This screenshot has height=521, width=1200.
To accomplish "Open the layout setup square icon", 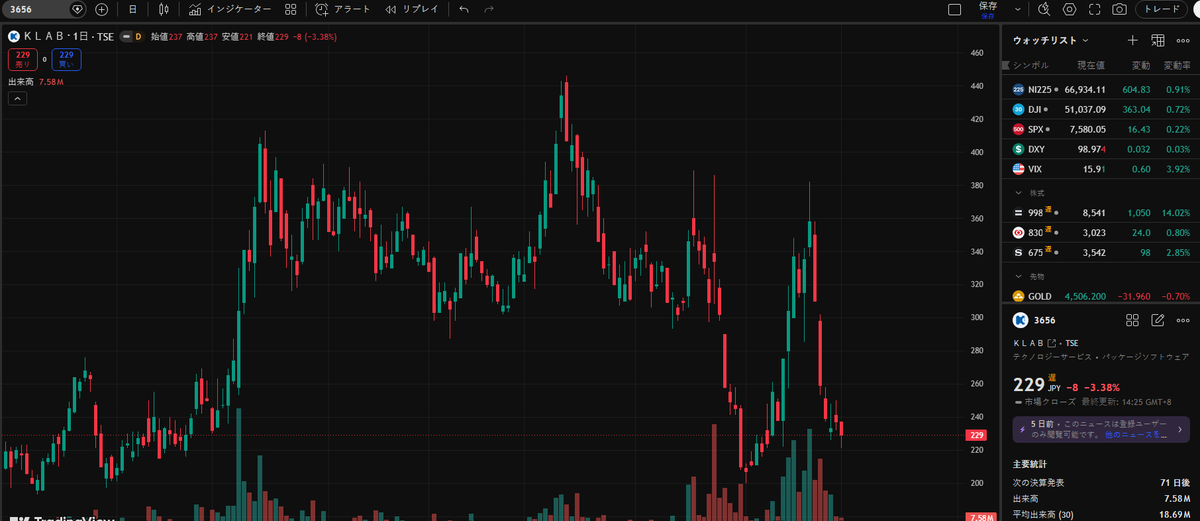I will [x=954, y=9].
